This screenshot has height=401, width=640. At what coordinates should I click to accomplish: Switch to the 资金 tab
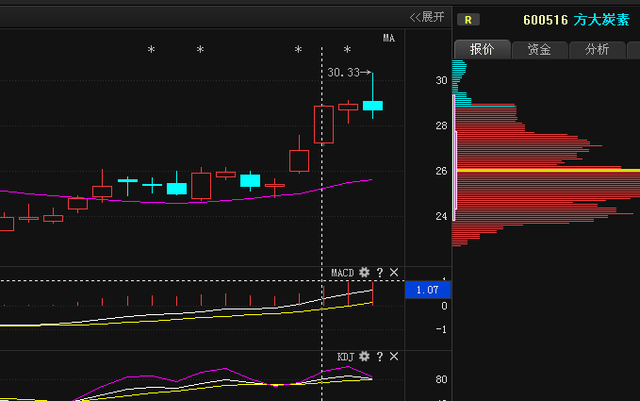point(539,49)
